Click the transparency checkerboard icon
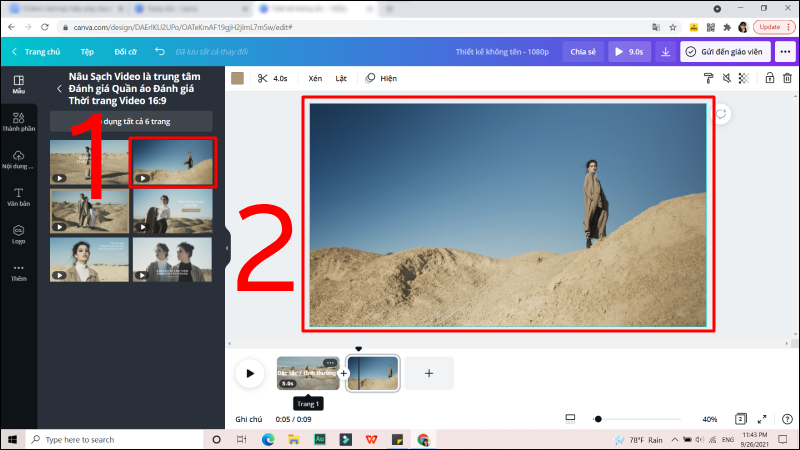The image size is (800, 450). 744,78
